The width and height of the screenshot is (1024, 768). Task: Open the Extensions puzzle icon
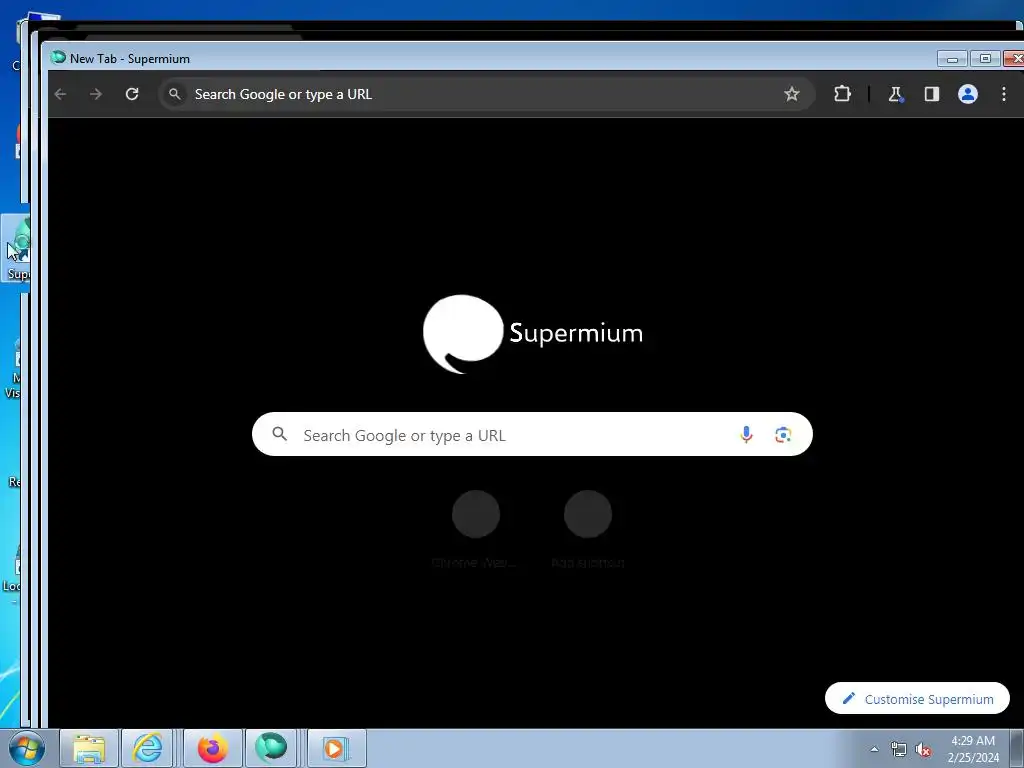842,94
